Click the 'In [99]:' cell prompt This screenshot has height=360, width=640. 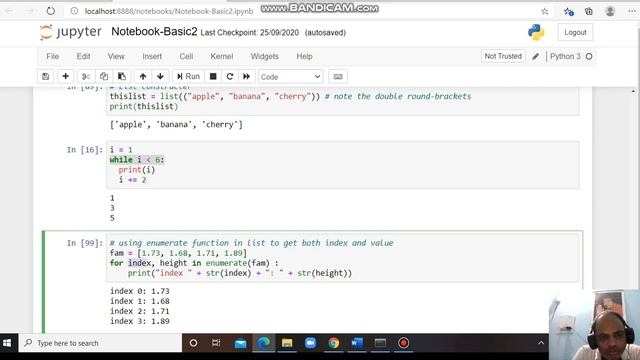pyautogui.click(x=85, y=243)
